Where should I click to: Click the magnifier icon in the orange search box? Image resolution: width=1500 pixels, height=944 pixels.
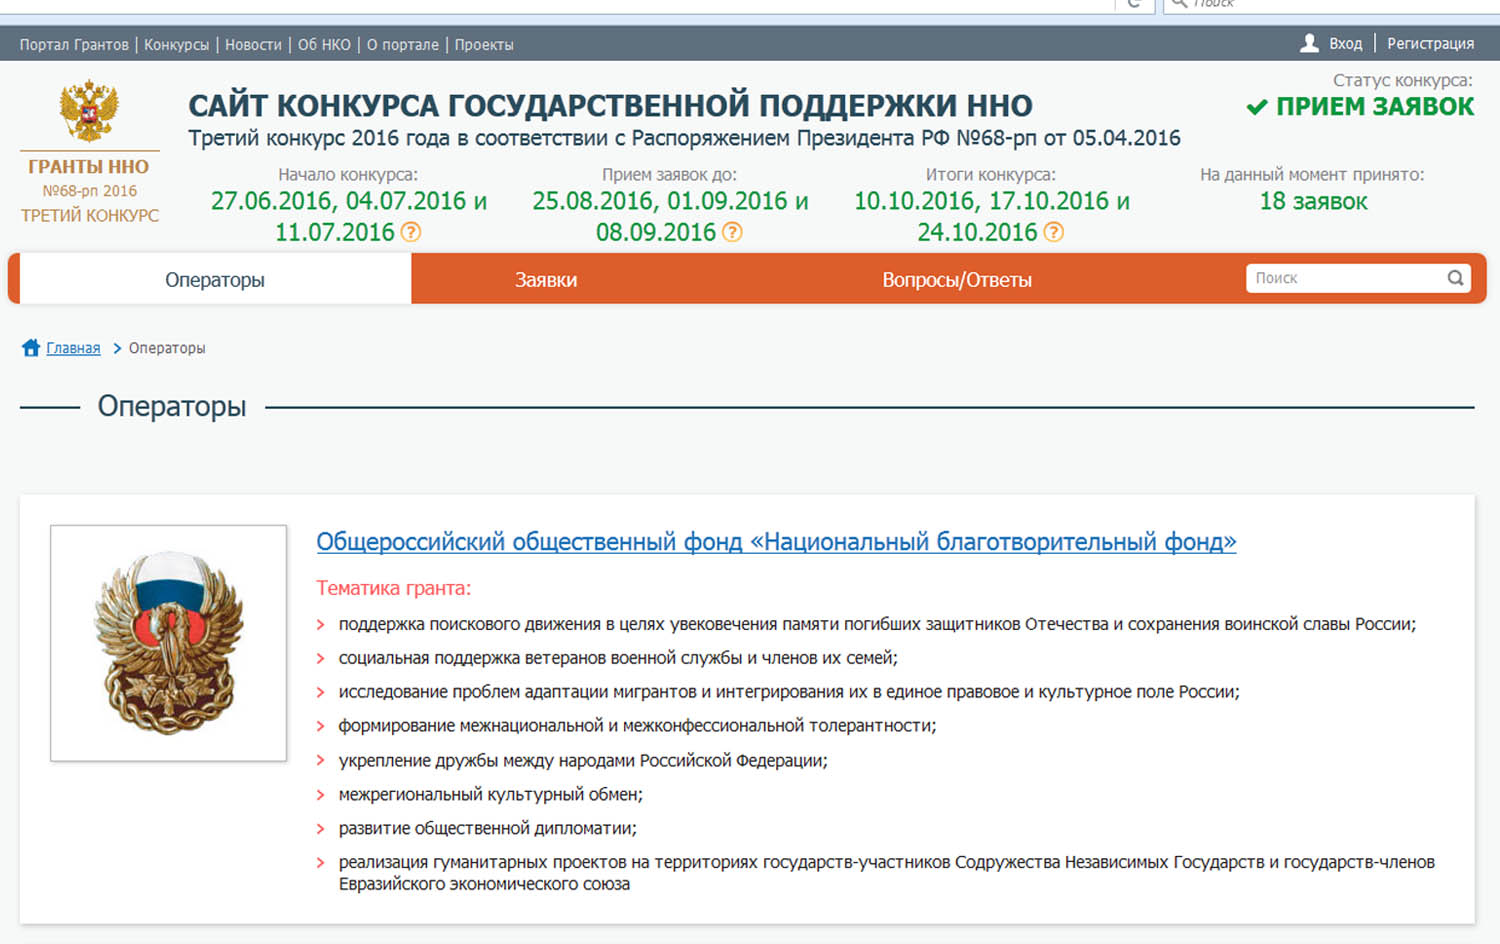pos(1456,278)
